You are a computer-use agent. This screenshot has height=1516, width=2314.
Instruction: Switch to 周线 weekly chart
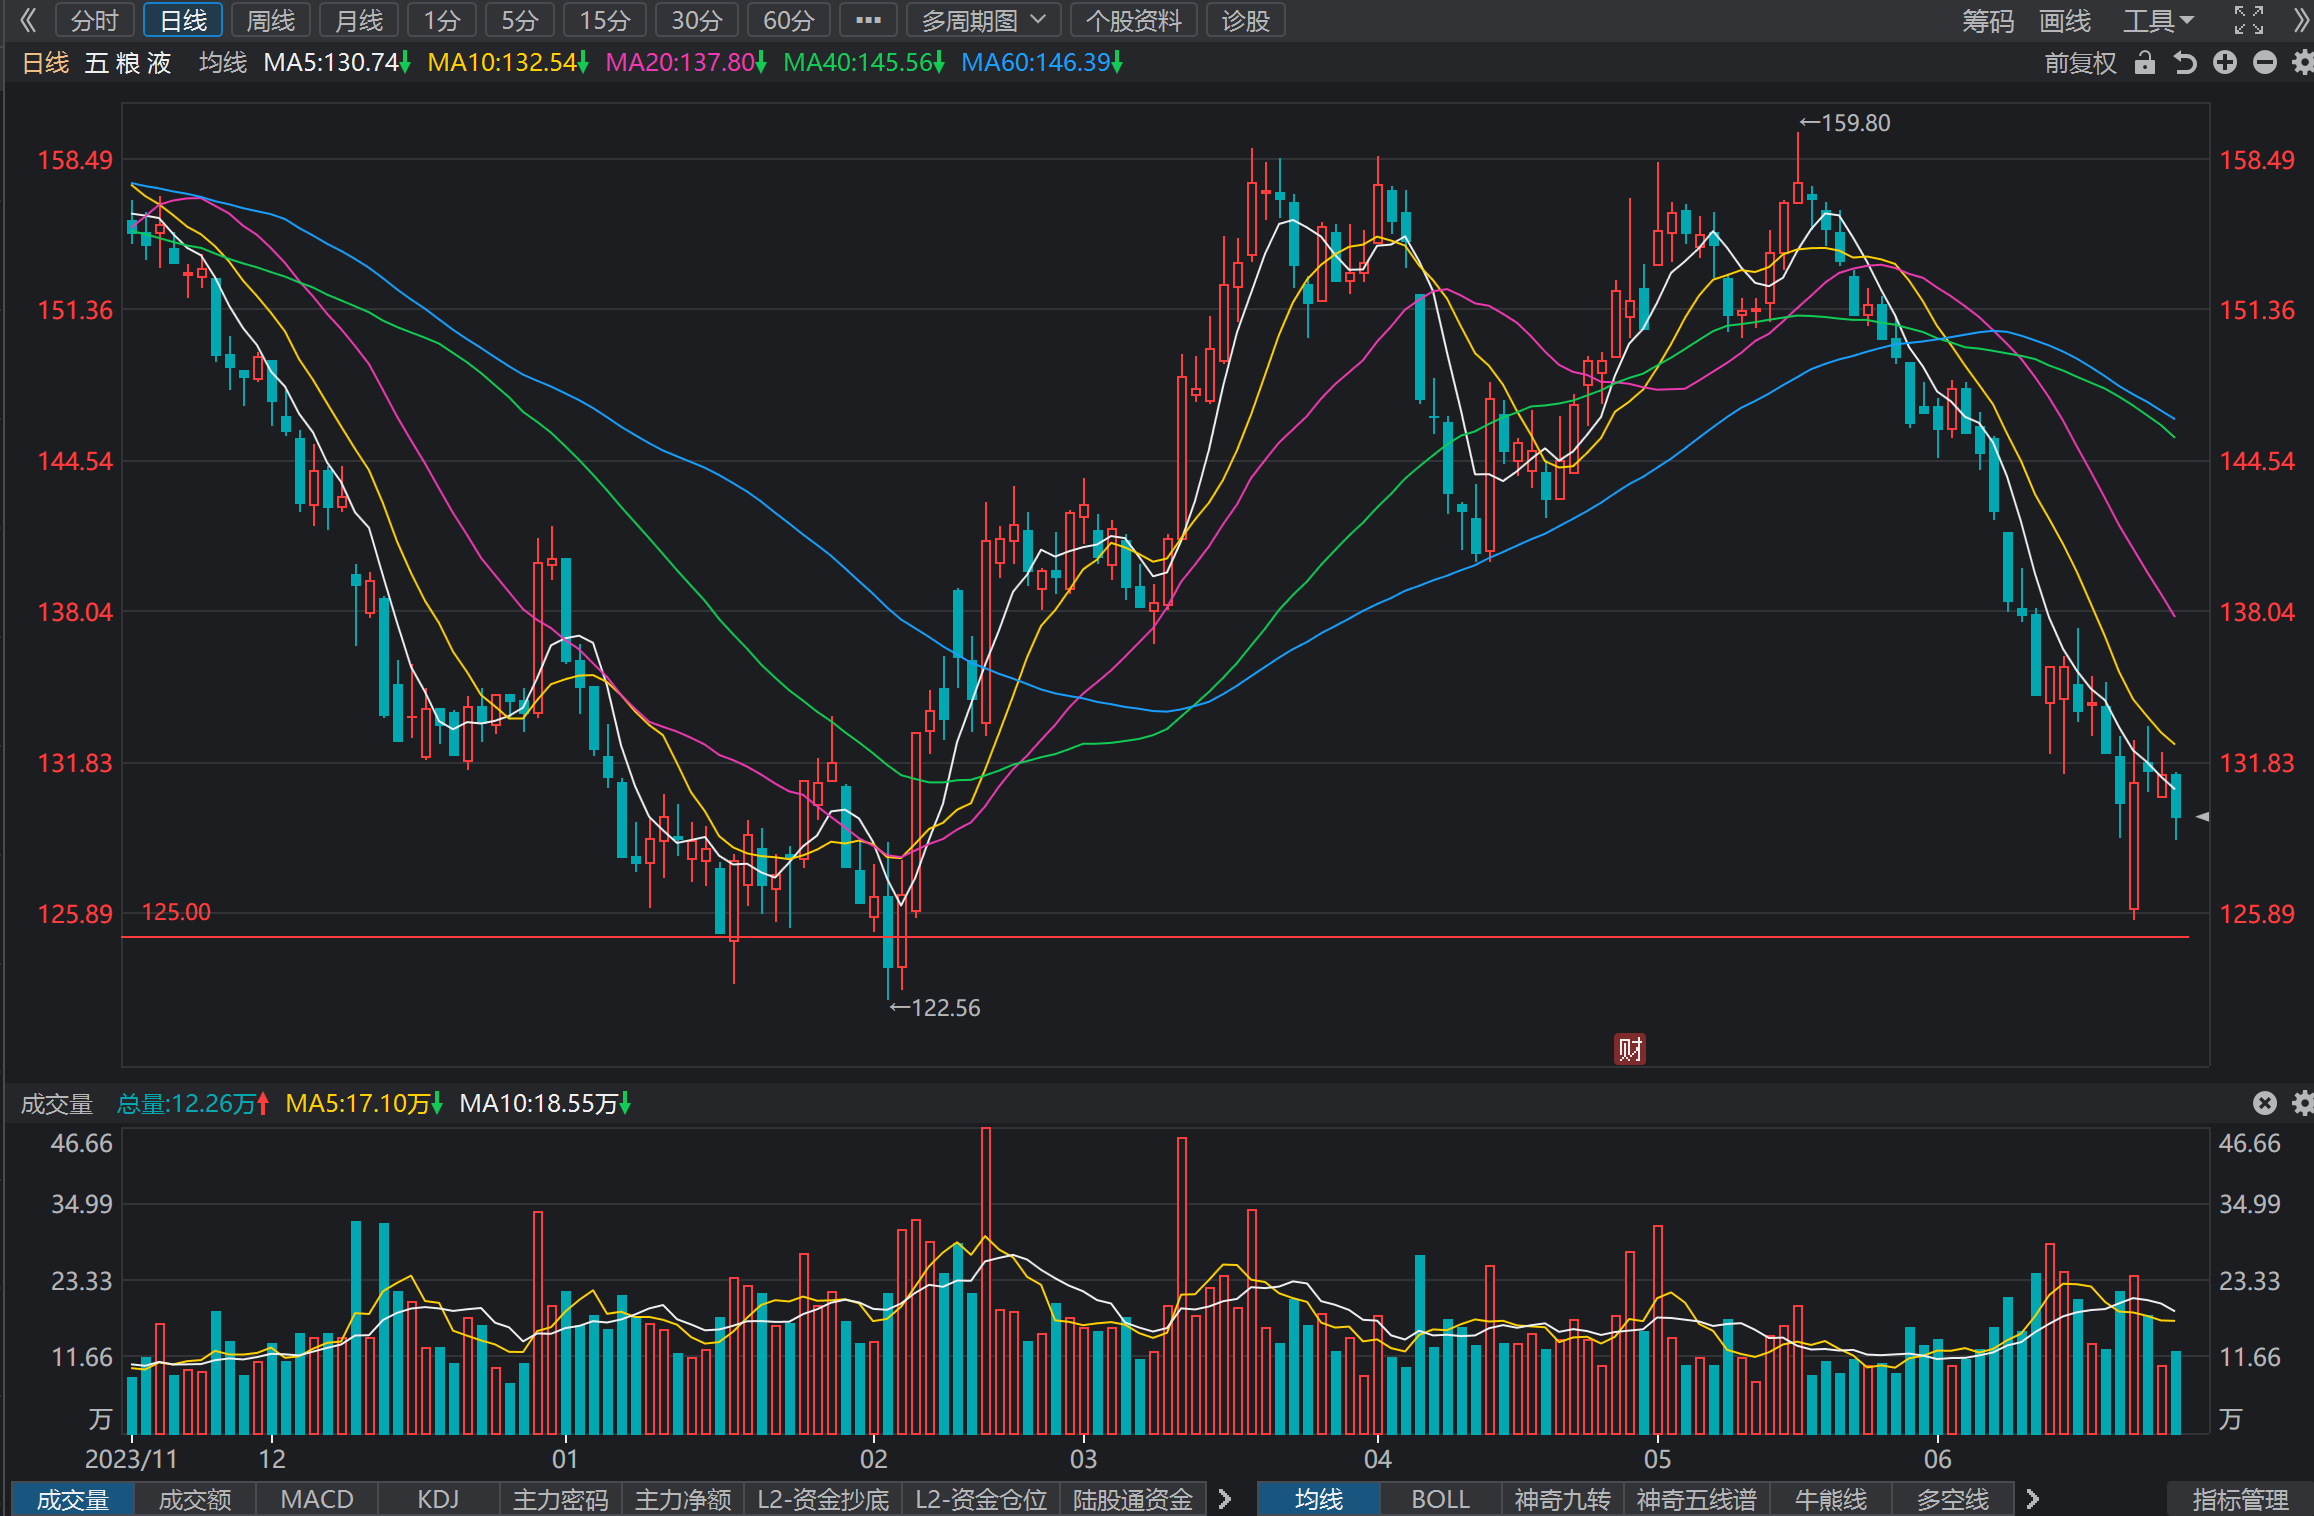(271, 20)
